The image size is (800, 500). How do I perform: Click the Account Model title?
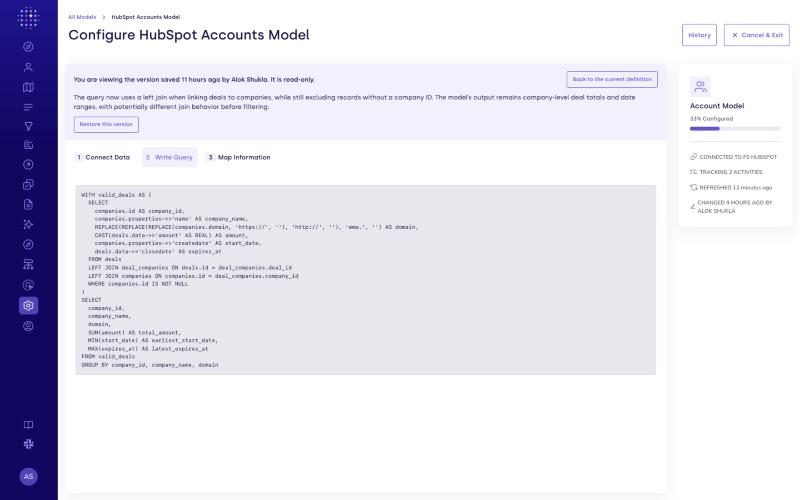(x=717, y=106)
